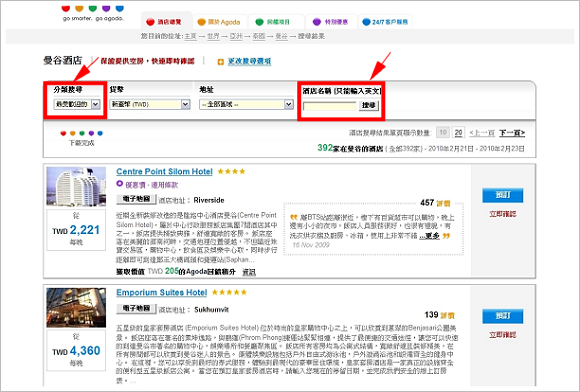Click the Riverside hotel address text

coord(209,200)
